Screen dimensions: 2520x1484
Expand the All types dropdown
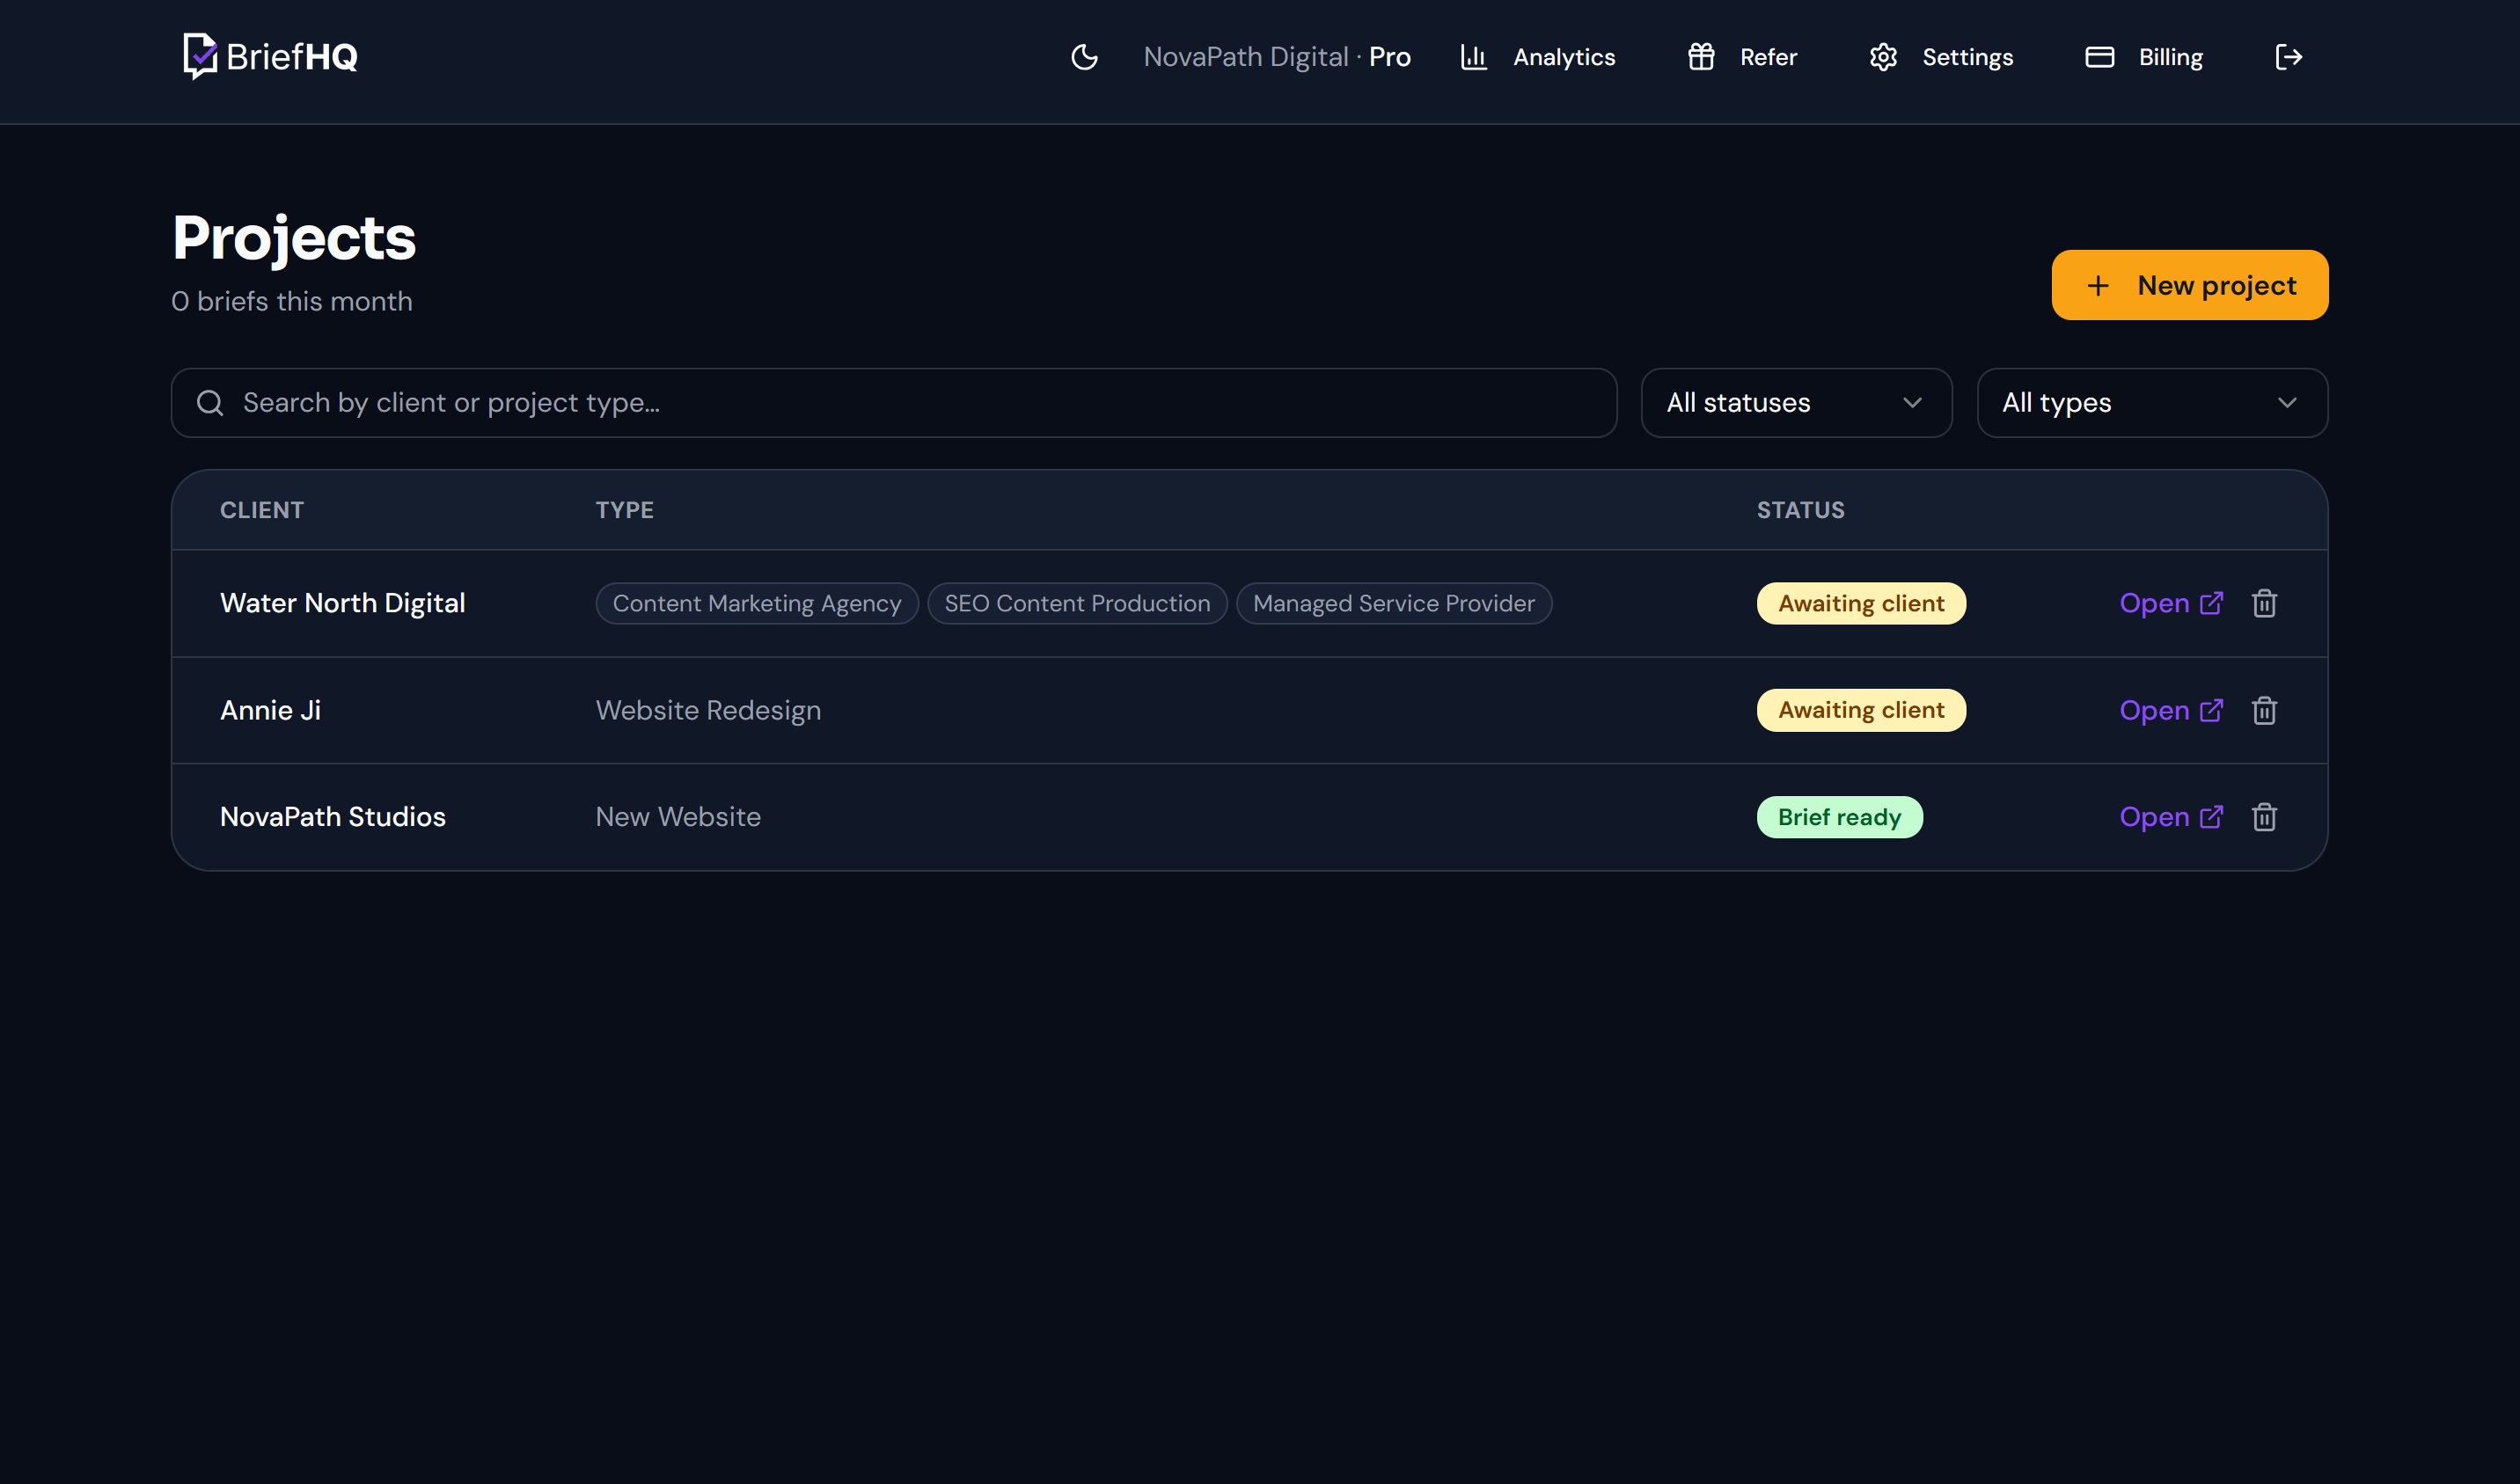point(2152,403)
